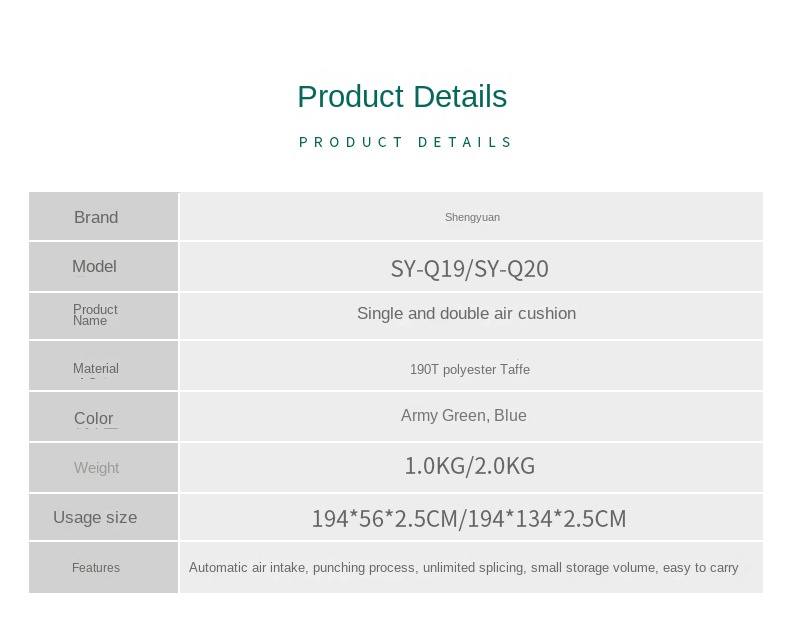Click the 190T polyester Taffe value
790x628 pixels.
470,369
